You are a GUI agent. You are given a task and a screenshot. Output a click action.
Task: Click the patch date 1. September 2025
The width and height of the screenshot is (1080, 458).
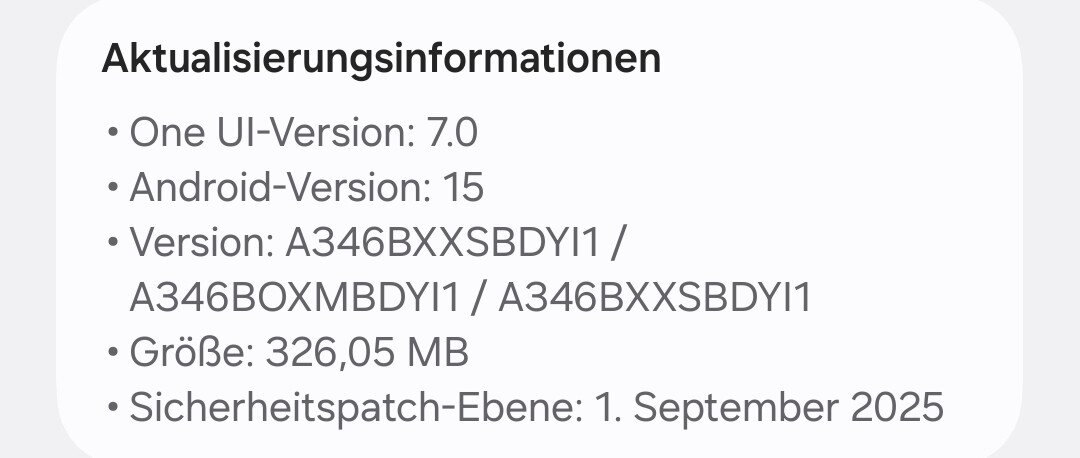coord(769,408)
